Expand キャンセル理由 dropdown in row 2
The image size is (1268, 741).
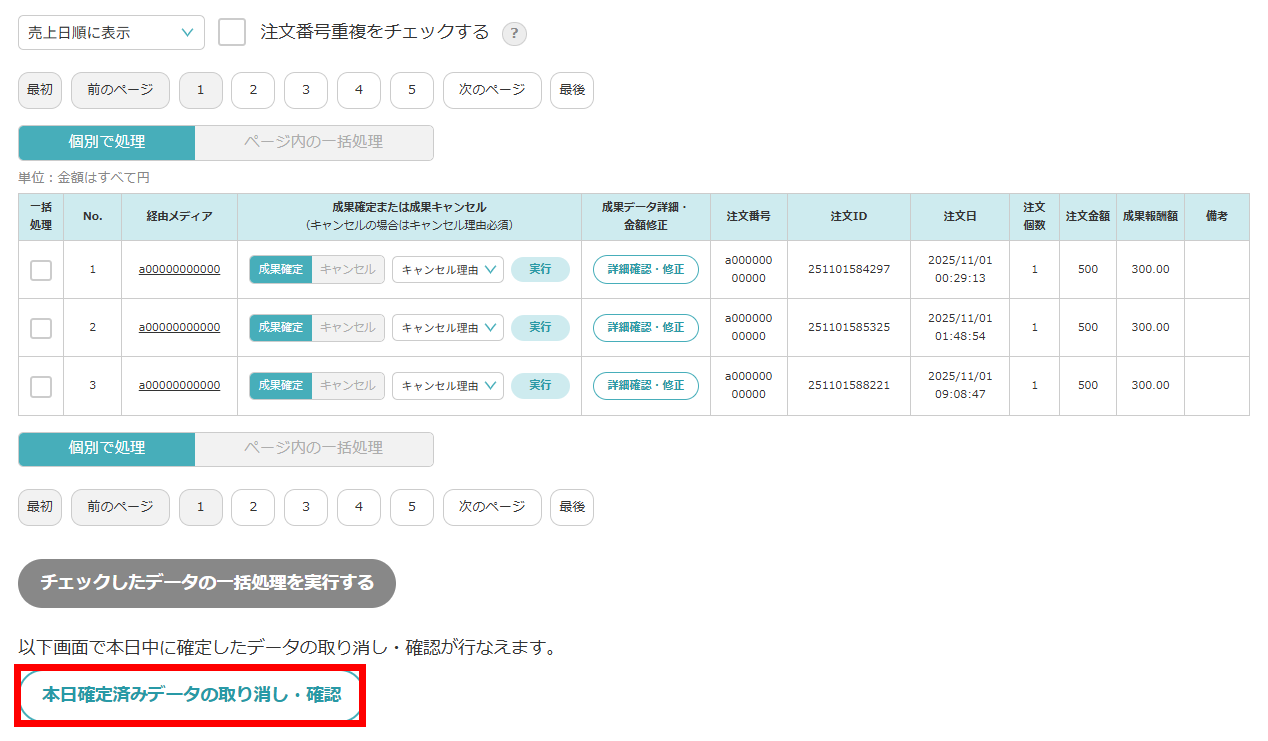(447, 328)
